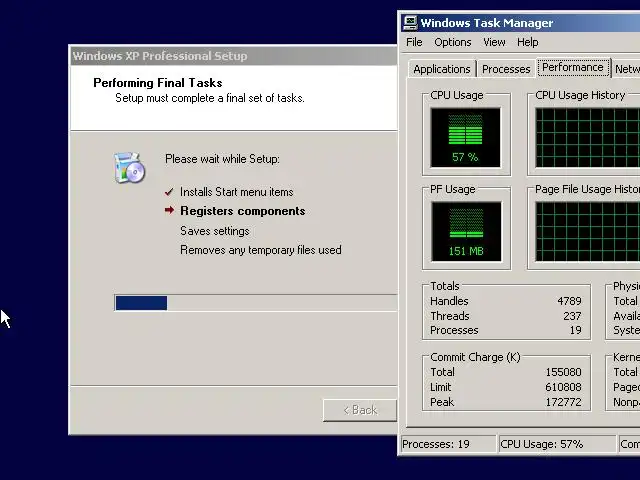This screenshot has height=480, width=640.
Task: Click the CPU Usage History graph
Action: [x=587, y=138]
